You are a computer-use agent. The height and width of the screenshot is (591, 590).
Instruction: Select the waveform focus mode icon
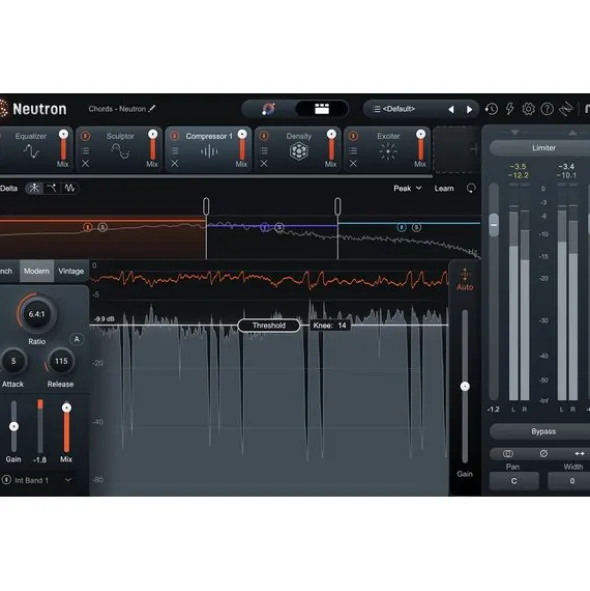point(69,188)
